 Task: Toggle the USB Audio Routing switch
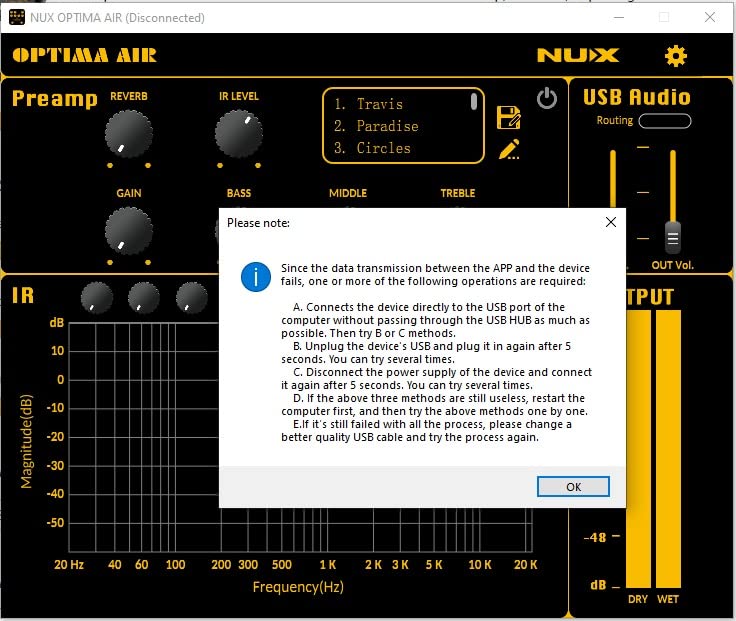coord(665,121)
